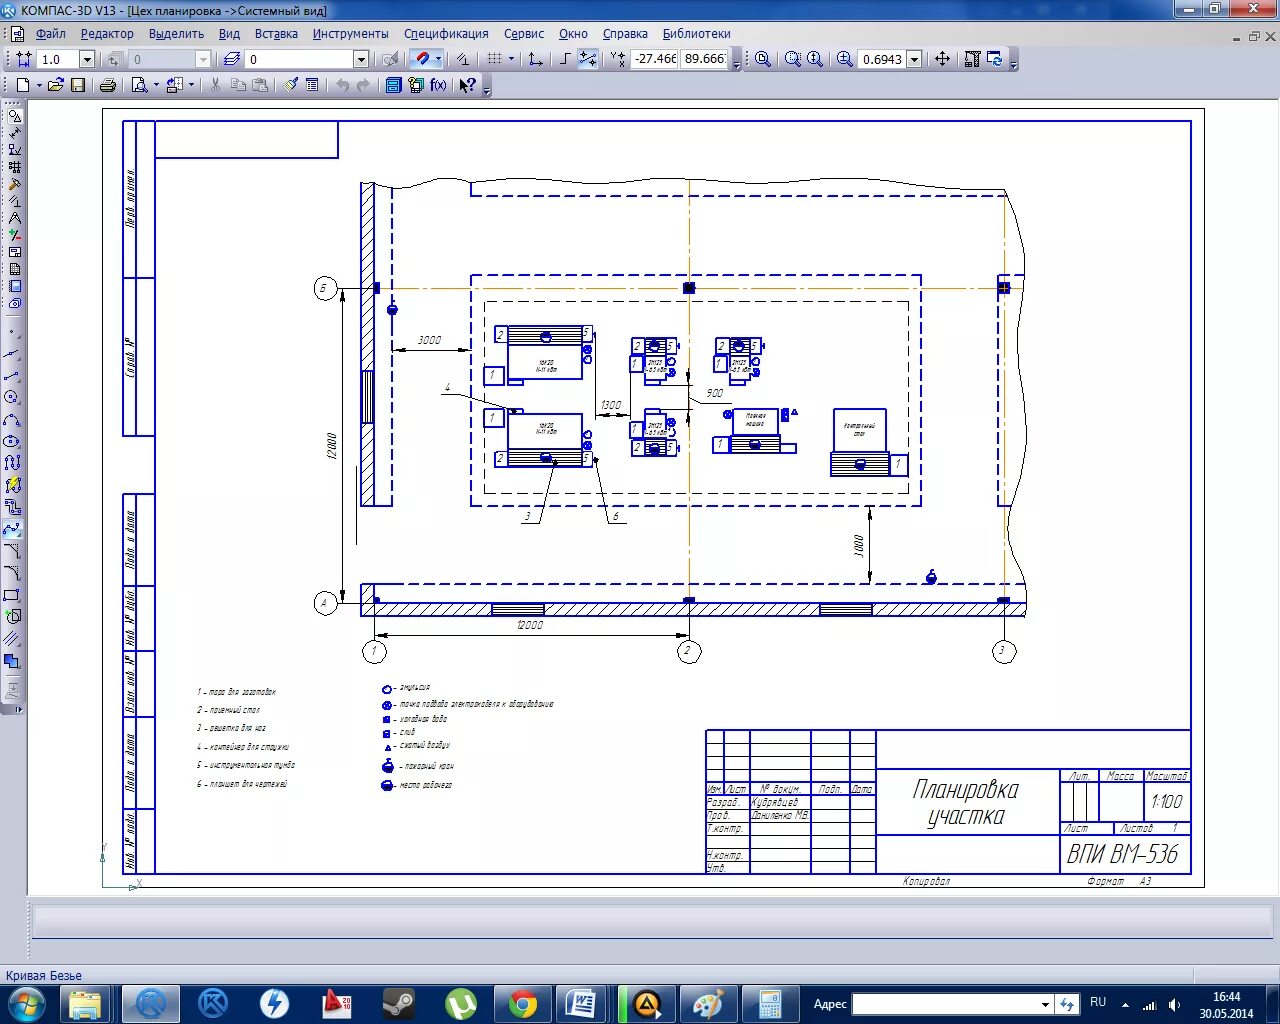This screenshot has height=1024, width=1280.
Task: Switch to the Measurements page icon in sidebar
Action: [15, 217]
